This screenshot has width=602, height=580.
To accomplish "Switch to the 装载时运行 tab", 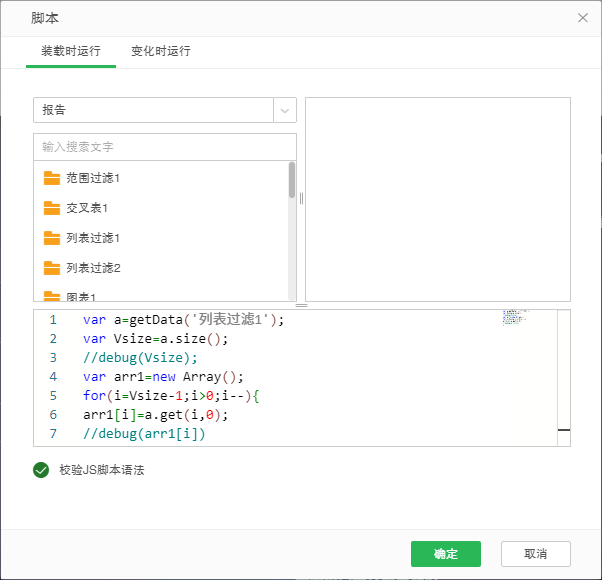I will 70,51.
